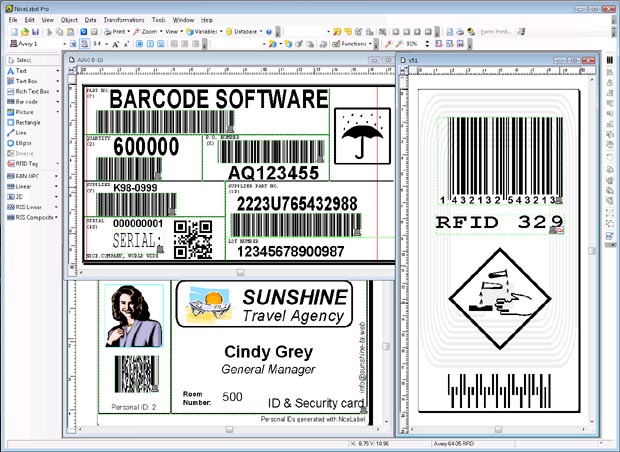Click the Print button in toolbar
Screen dimensions: 620x452
(115, 31)
